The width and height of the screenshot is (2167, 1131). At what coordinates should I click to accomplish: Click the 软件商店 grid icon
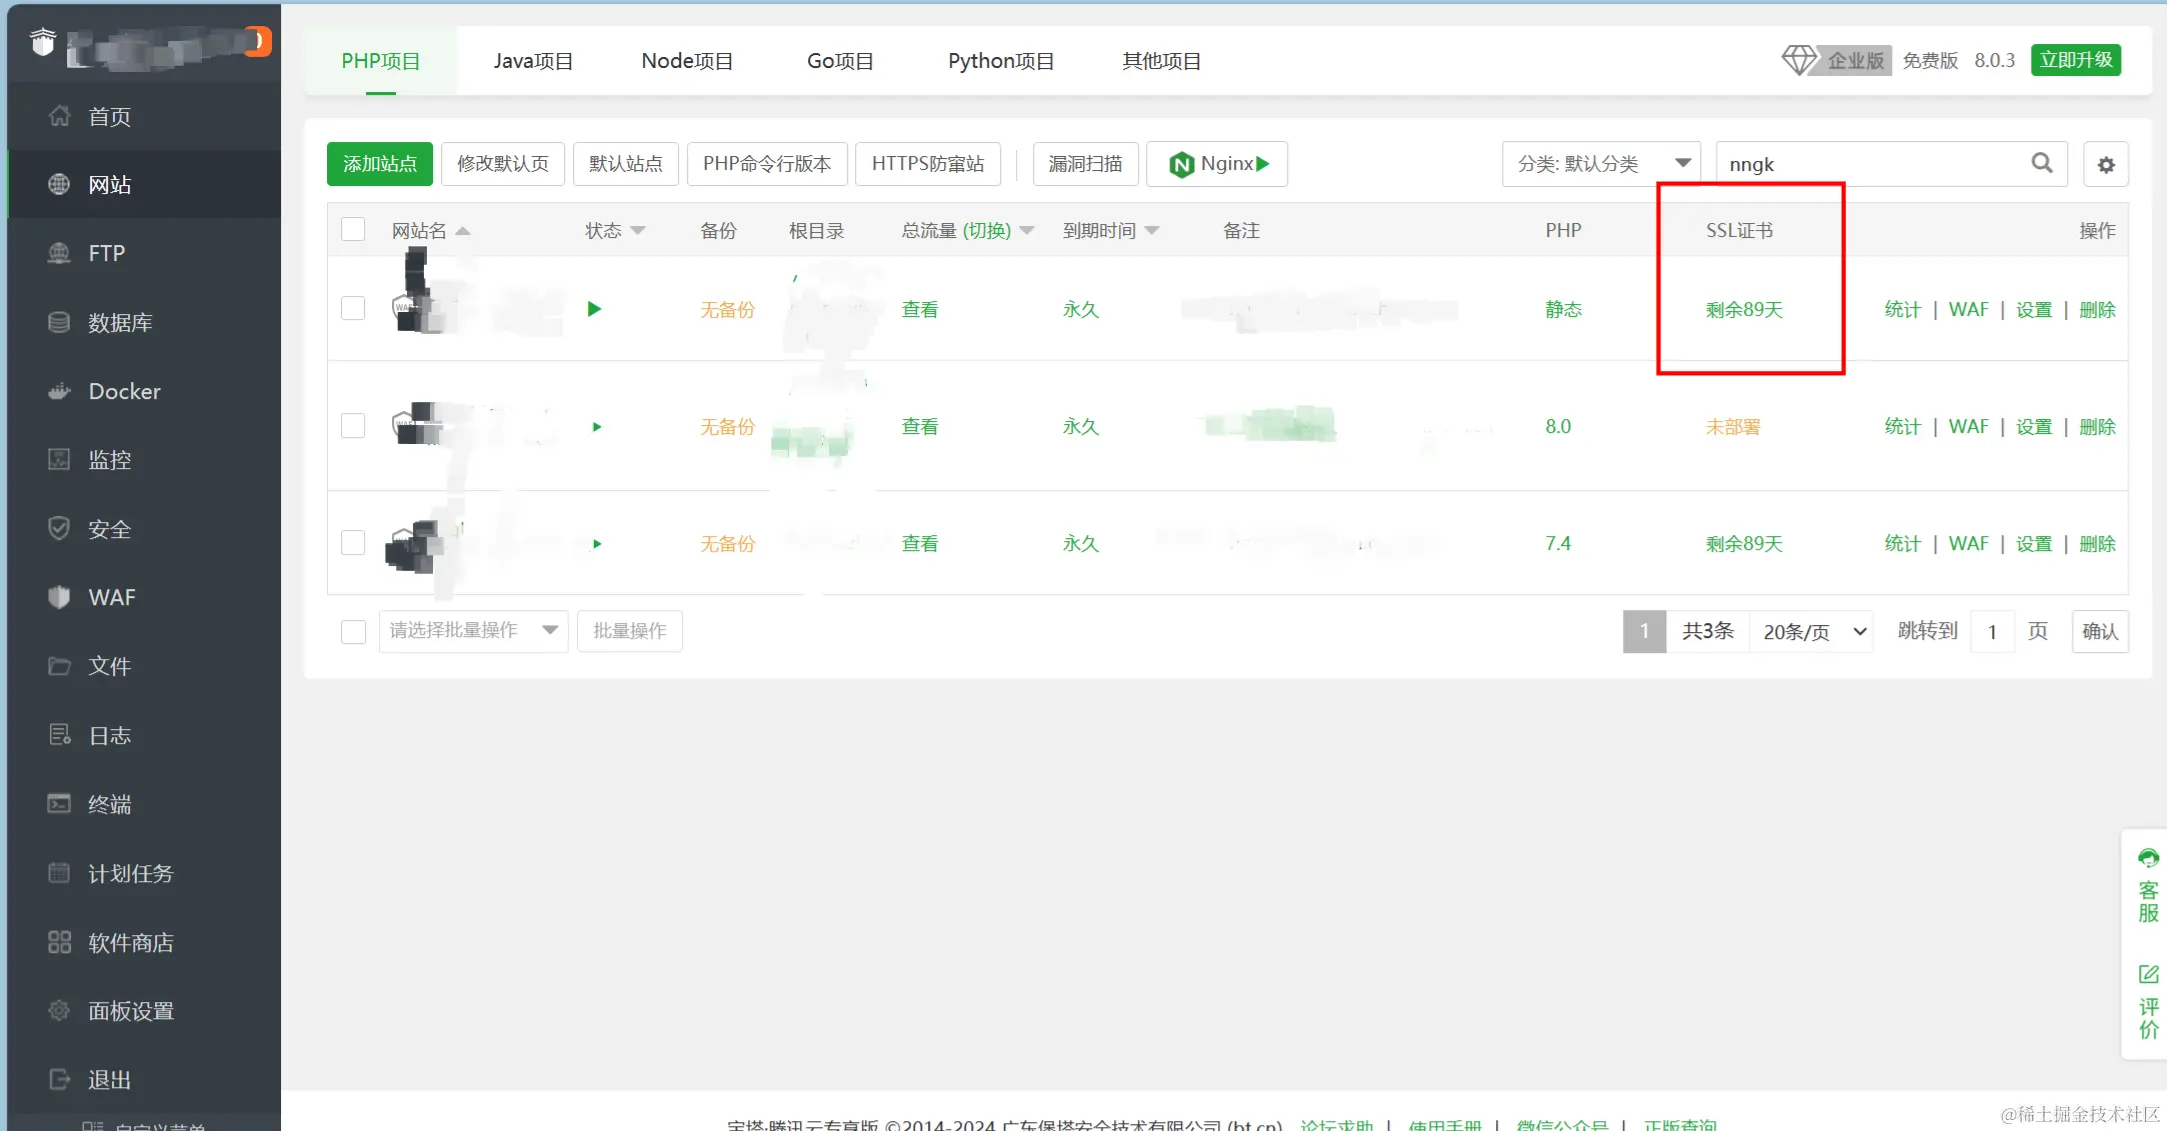pyautogui.click(x=59, y=942)
